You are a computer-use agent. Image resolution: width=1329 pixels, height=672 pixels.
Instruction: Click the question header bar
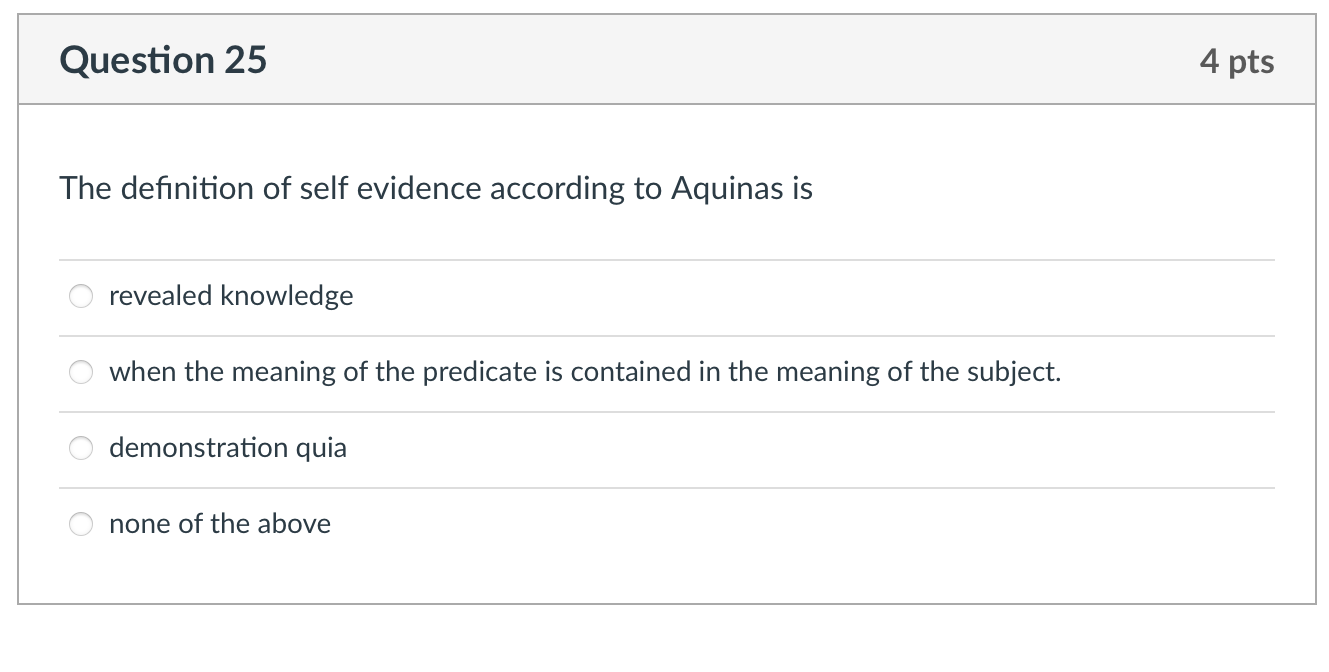(664, 59)
